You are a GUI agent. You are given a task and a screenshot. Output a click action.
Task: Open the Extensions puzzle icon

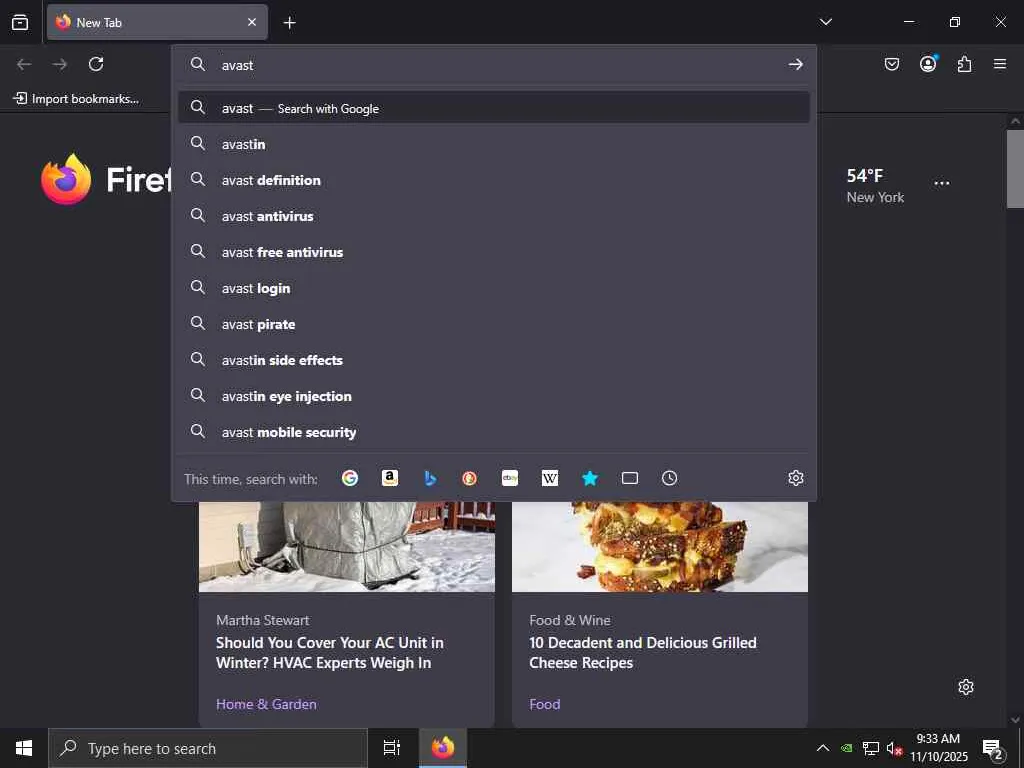[964, 64]
